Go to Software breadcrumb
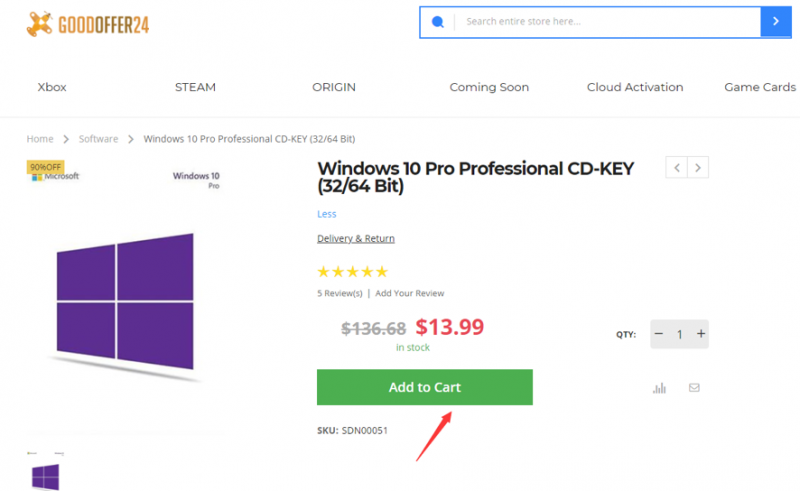Screen dimensions: 800x491 [x=99, y=139]
